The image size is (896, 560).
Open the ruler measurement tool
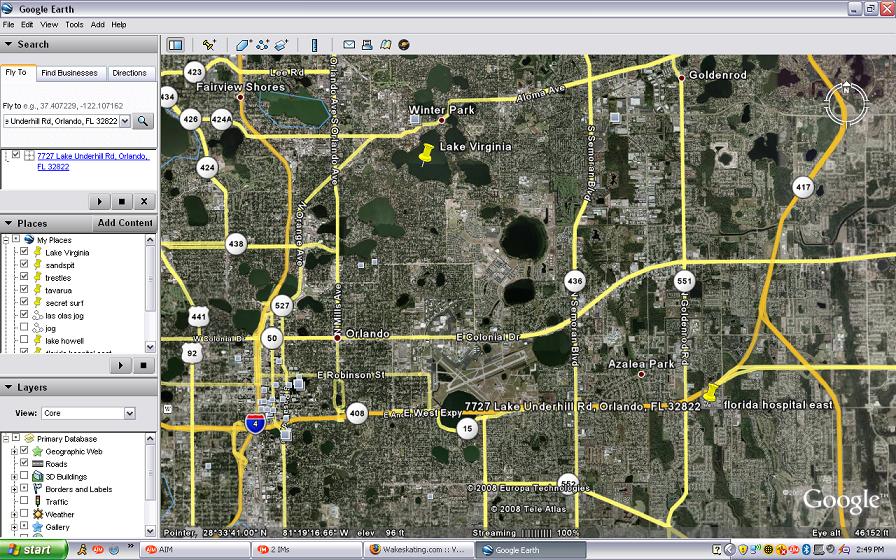point(314,45)
